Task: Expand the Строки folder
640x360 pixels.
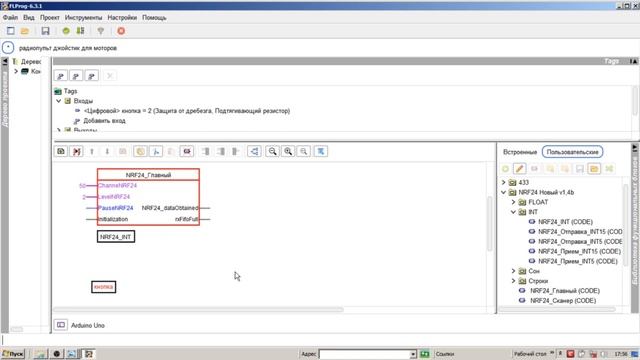Action: pos(513,281)
